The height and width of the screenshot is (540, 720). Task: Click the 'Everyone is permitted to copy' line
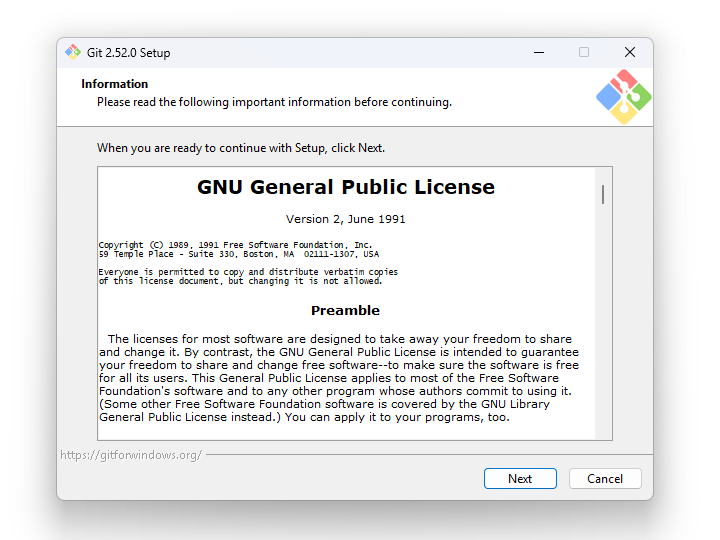[248, 272]
